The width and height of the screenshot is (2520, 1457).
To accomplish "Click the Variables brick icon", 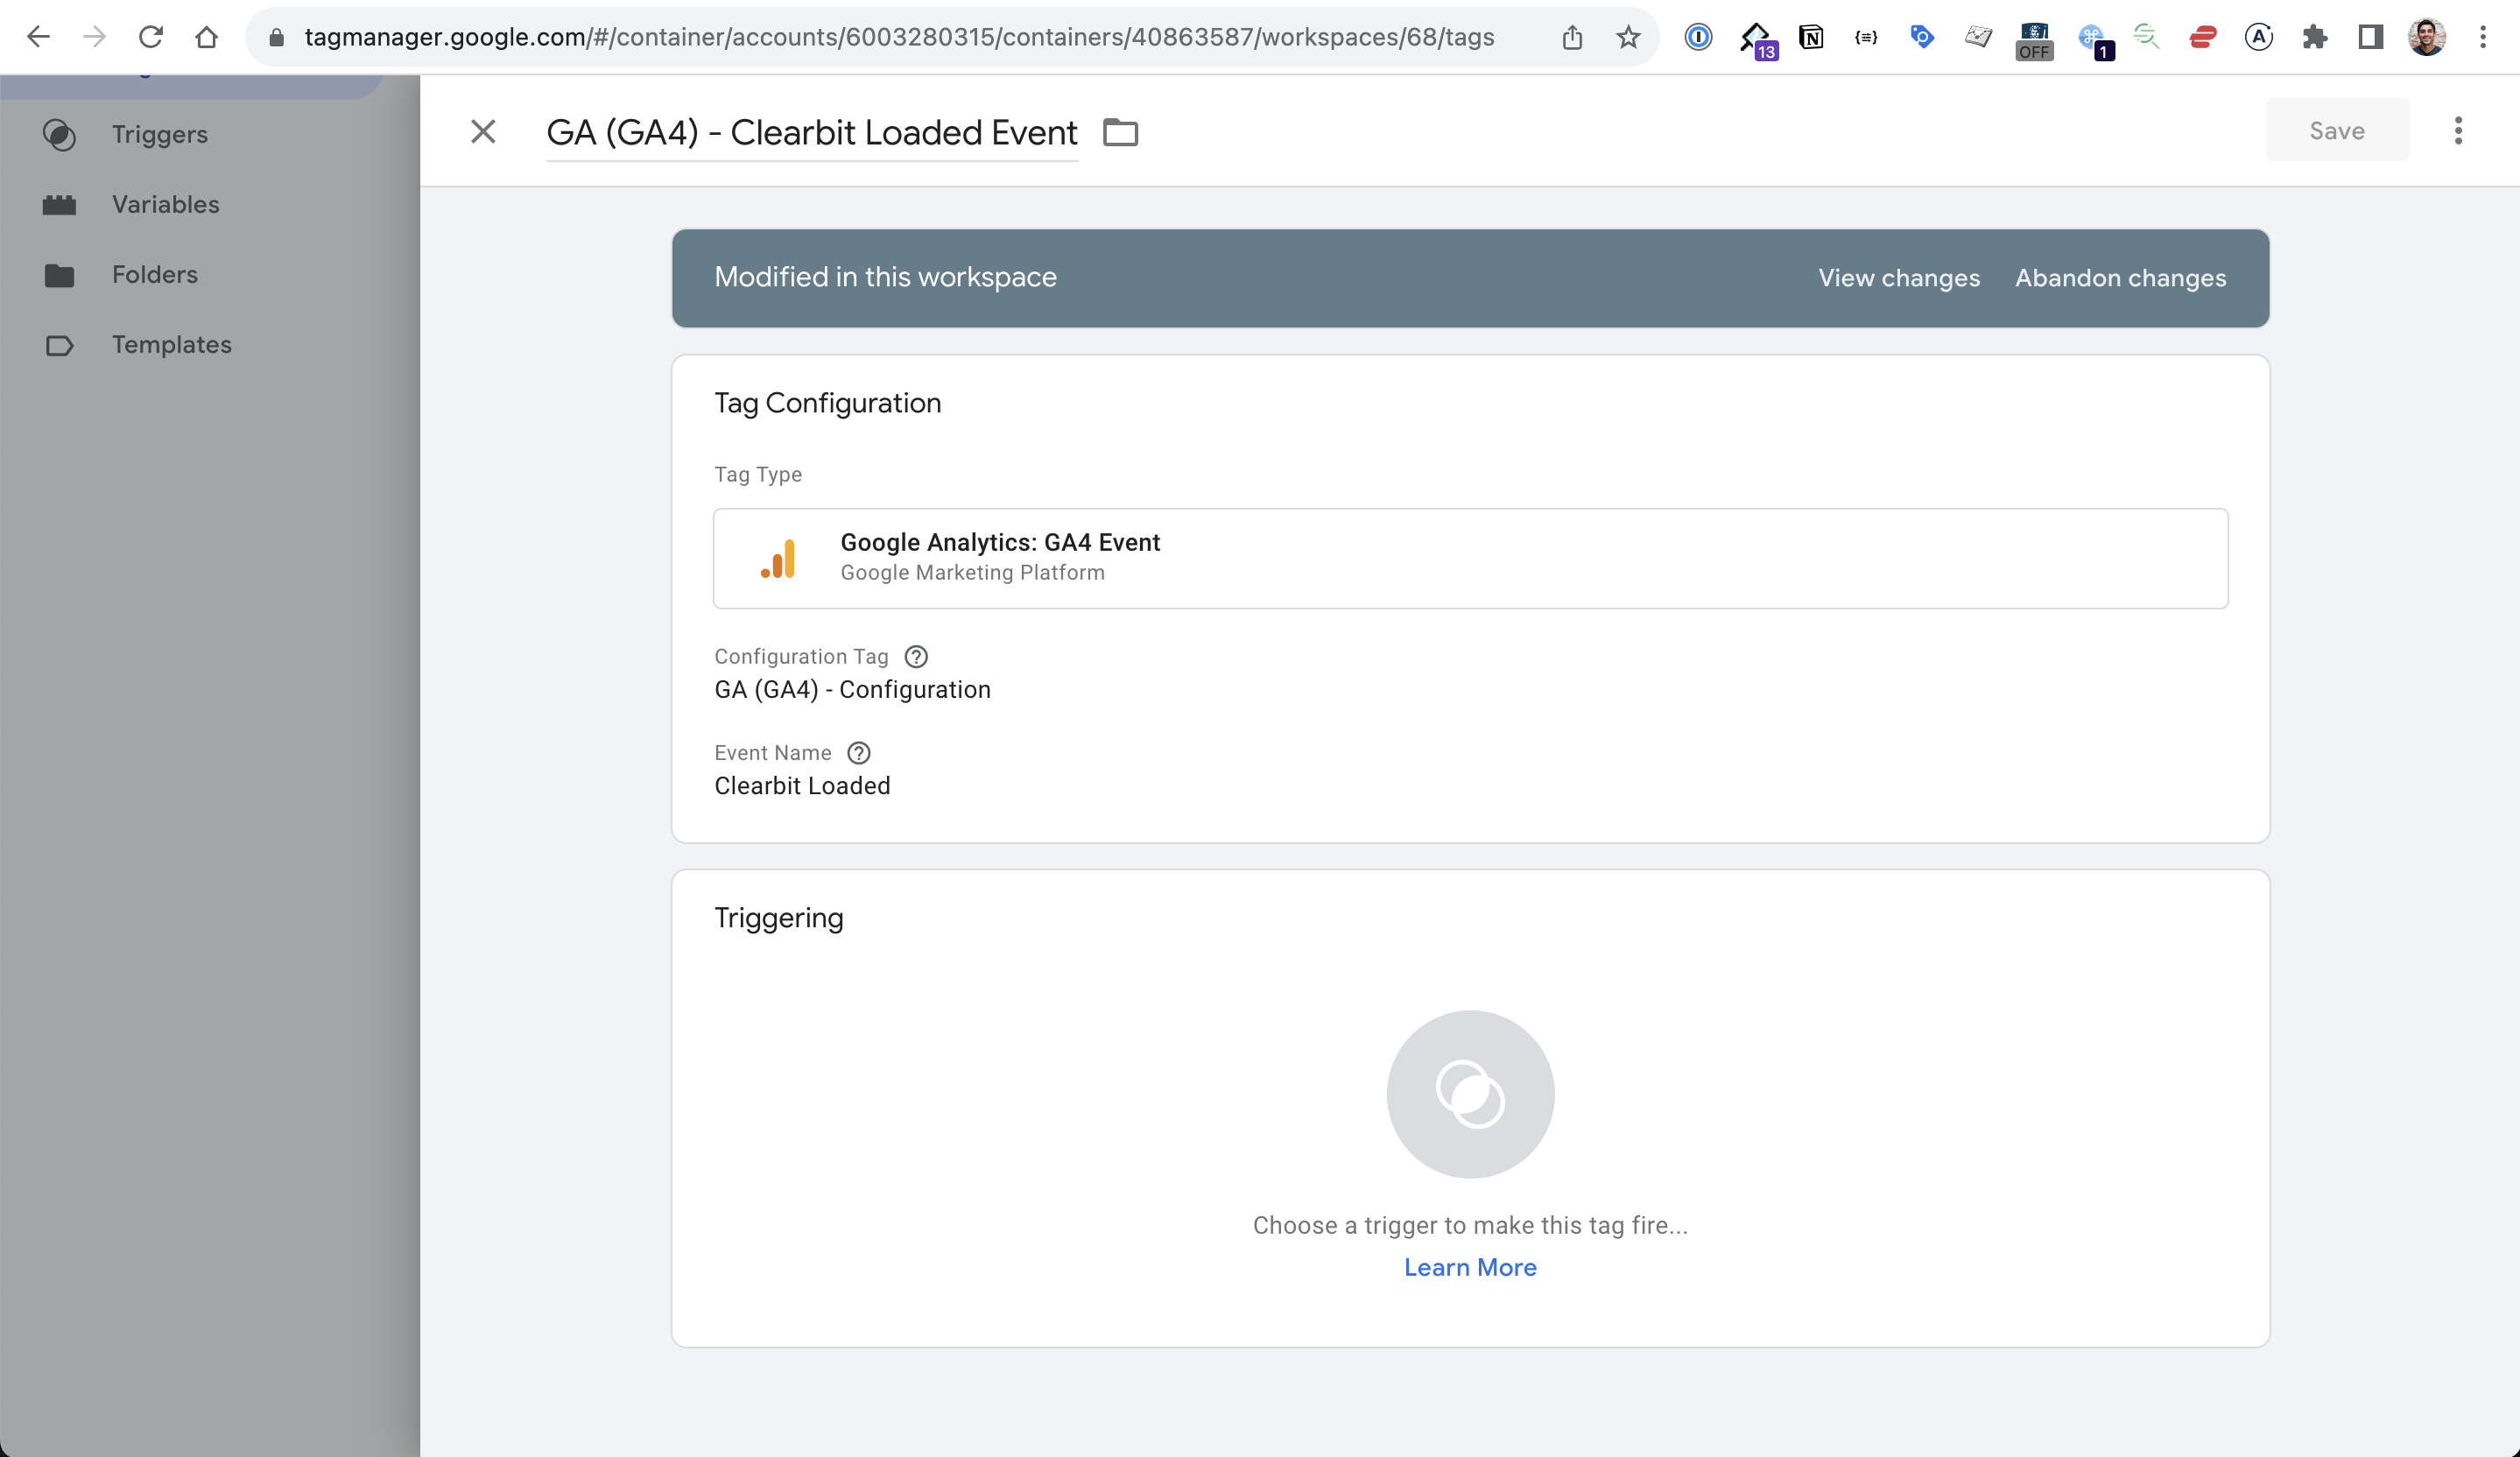I will click(59, 205).
